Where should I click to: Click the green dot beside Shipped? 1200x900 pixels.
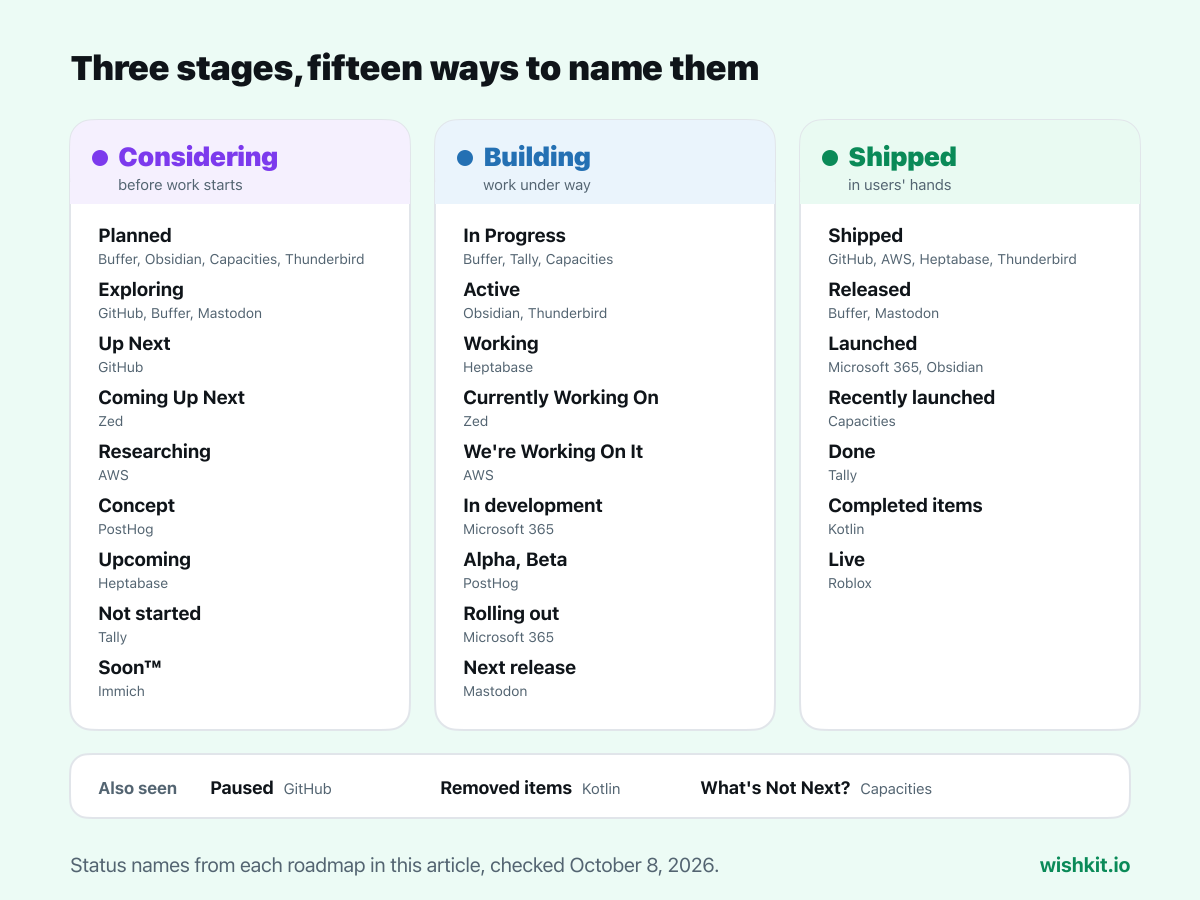coord(830,158)
